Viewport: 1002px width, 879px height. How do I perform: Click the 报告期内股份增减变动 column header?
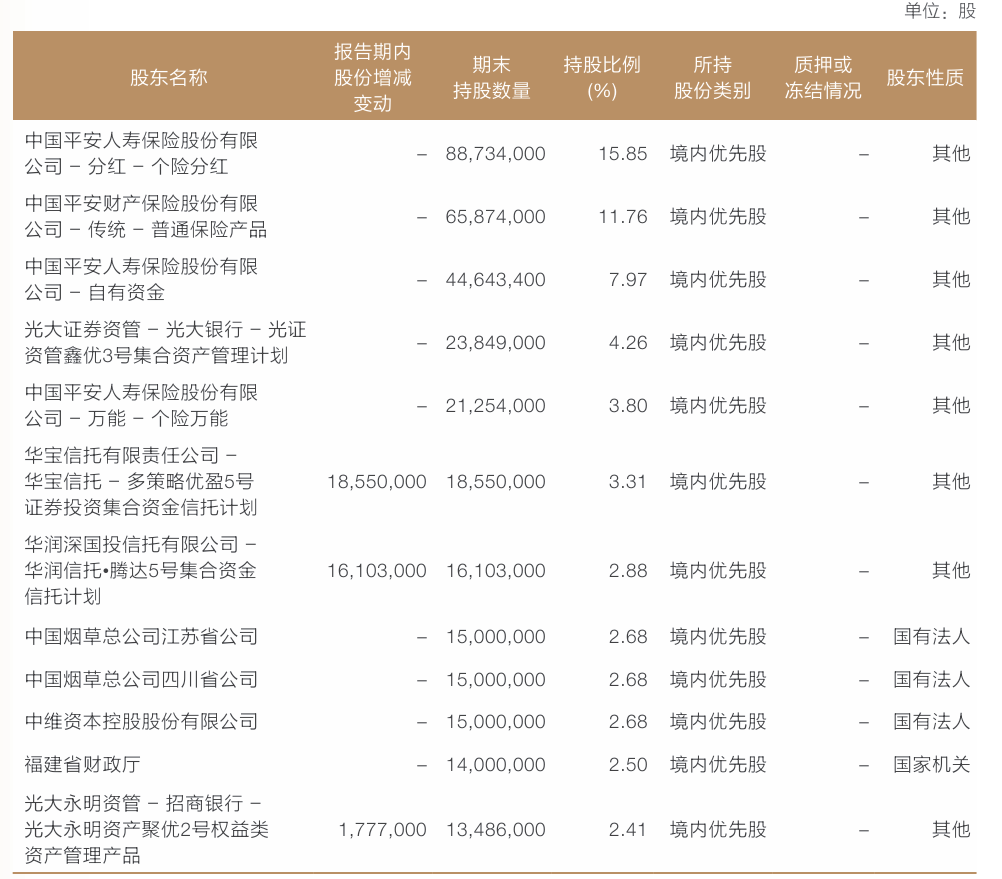pos(373,78)
